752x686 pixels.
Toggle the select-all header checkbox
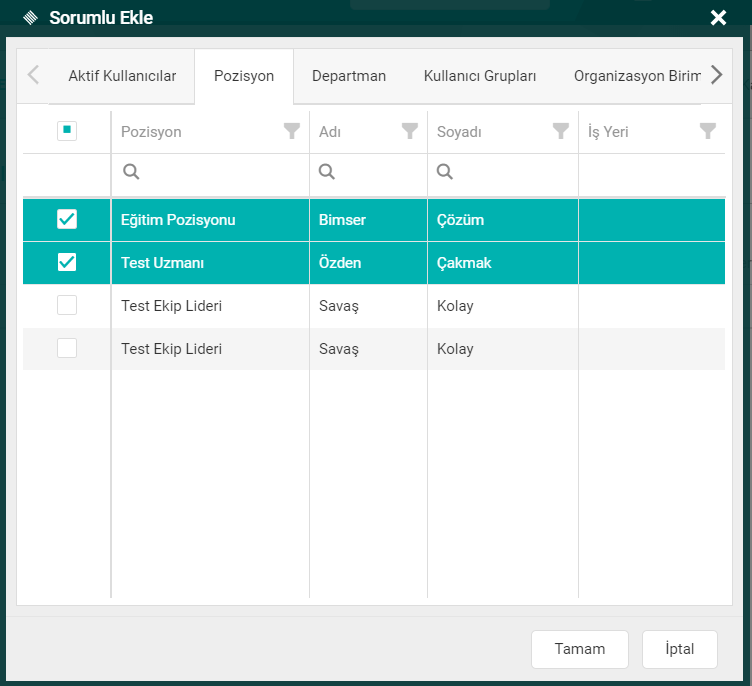(x=67, y=131)
